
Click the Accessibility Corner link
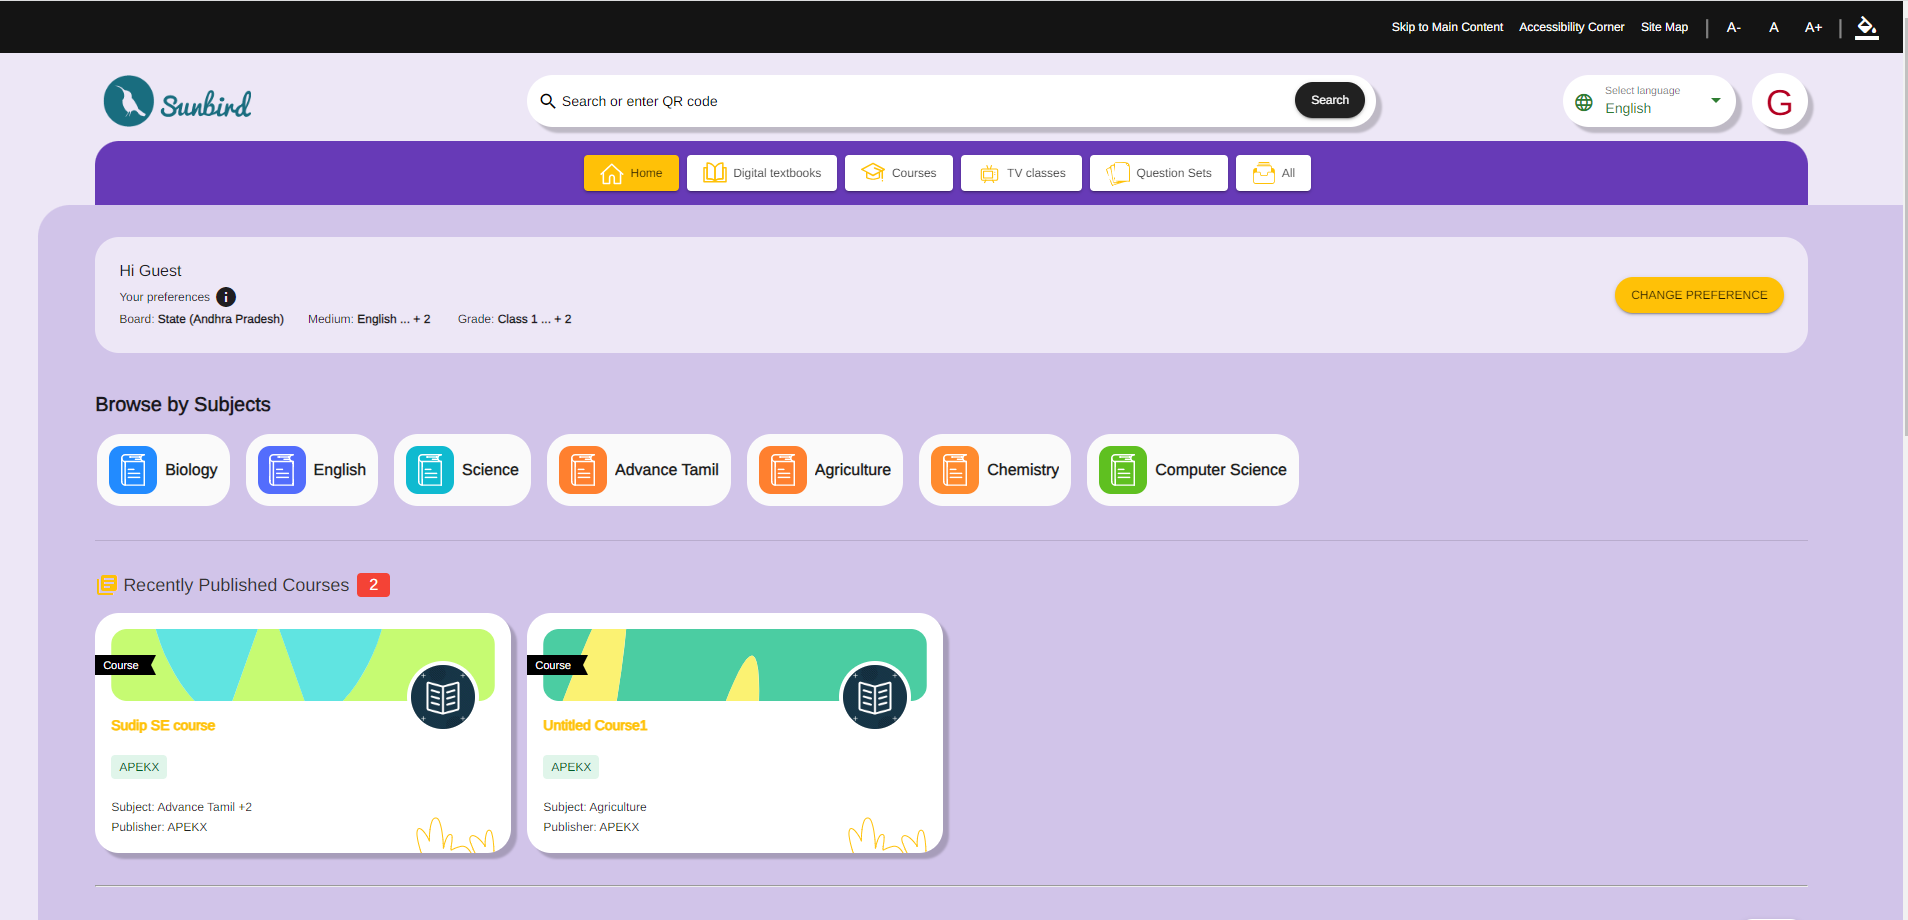(x=1571, y=27)
